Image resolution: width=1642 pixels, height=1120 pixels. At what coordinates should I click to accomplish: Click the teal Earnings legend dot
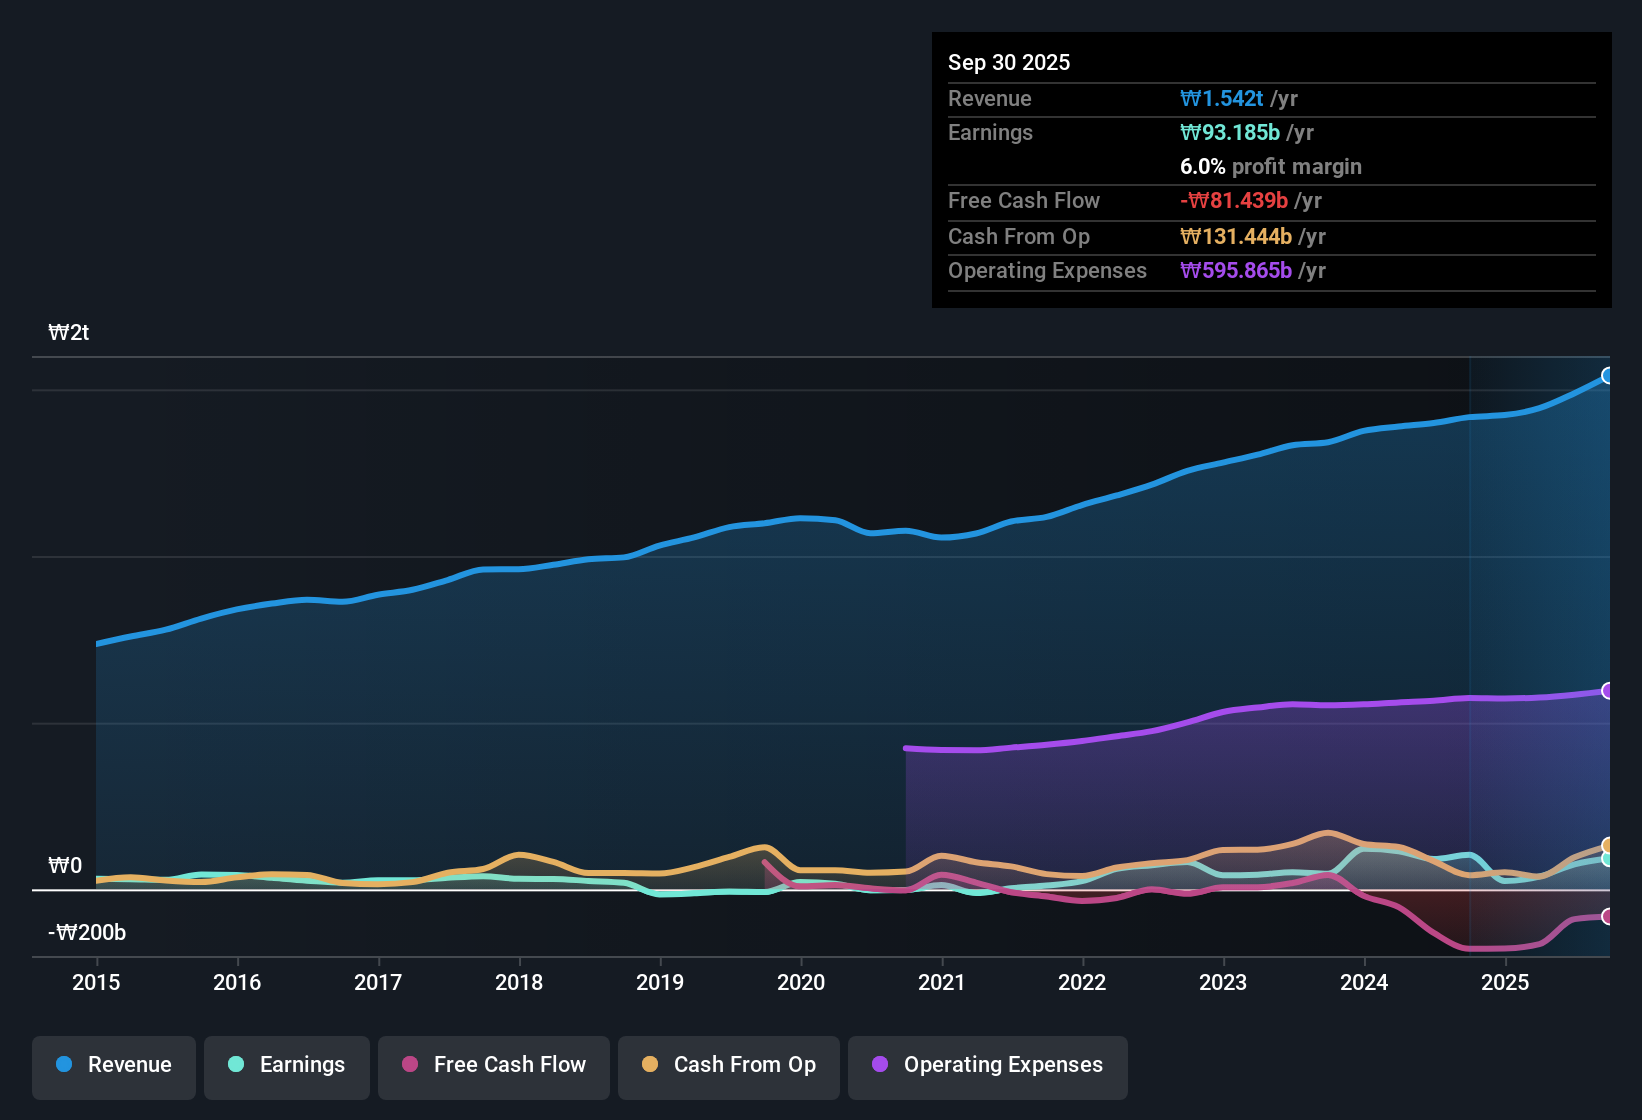pyautogui.click(x=236, y=1065)
